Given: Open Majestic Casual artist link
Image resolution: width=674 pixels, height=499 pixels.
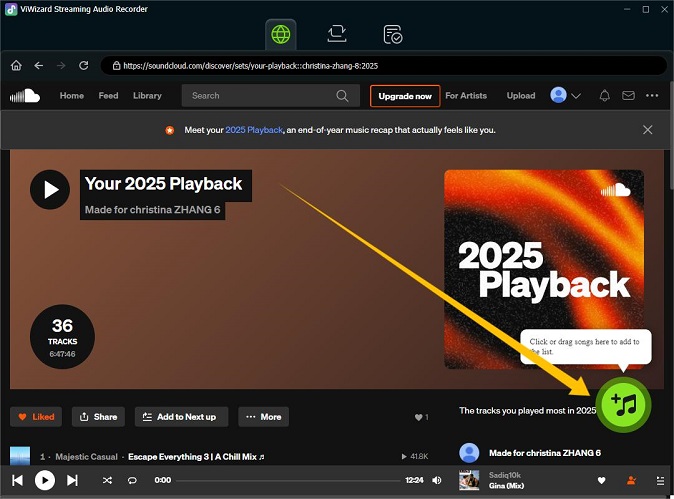Looking at the screenshot, I should coord(86,456).
